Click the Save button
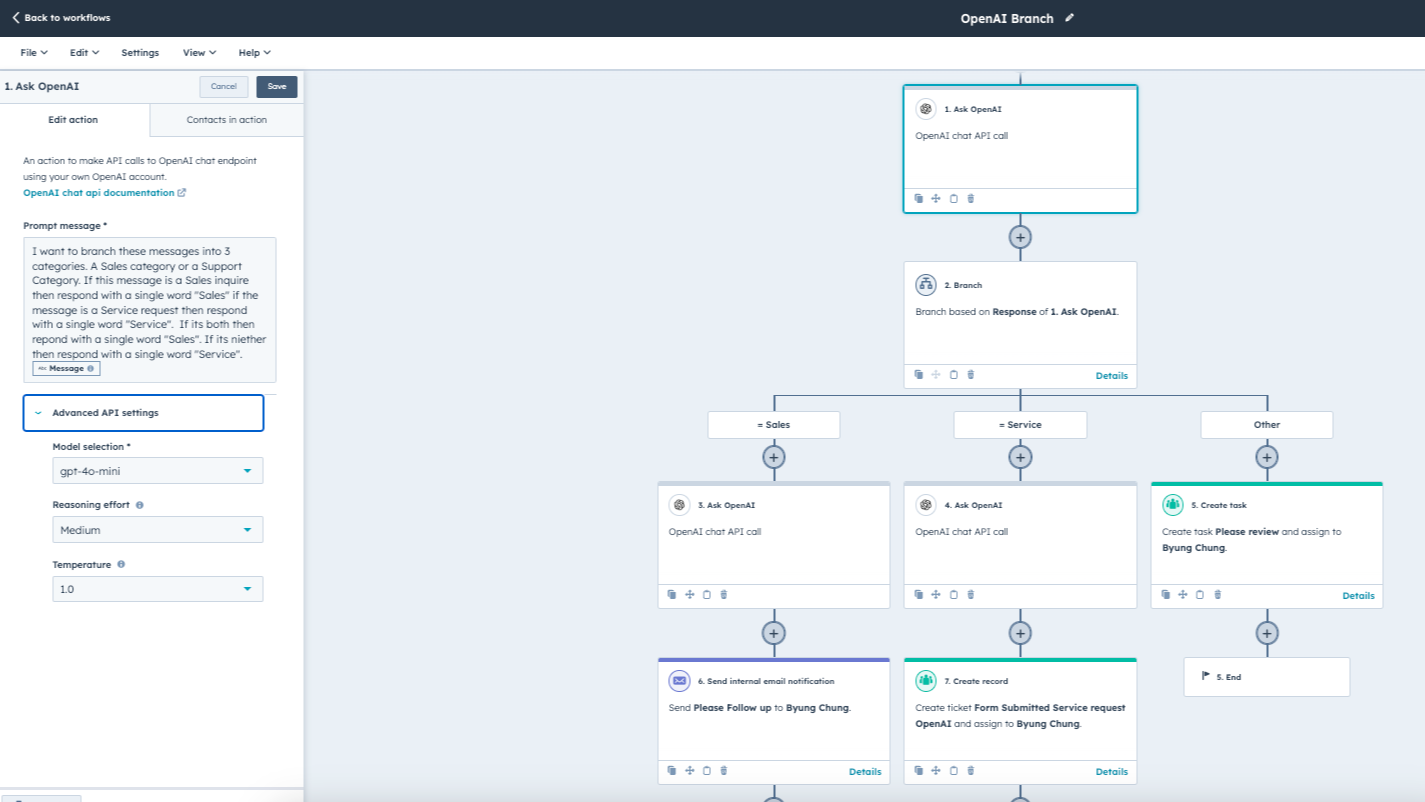The height and width of the screenshot is (802, 1425). coord(277,87)
